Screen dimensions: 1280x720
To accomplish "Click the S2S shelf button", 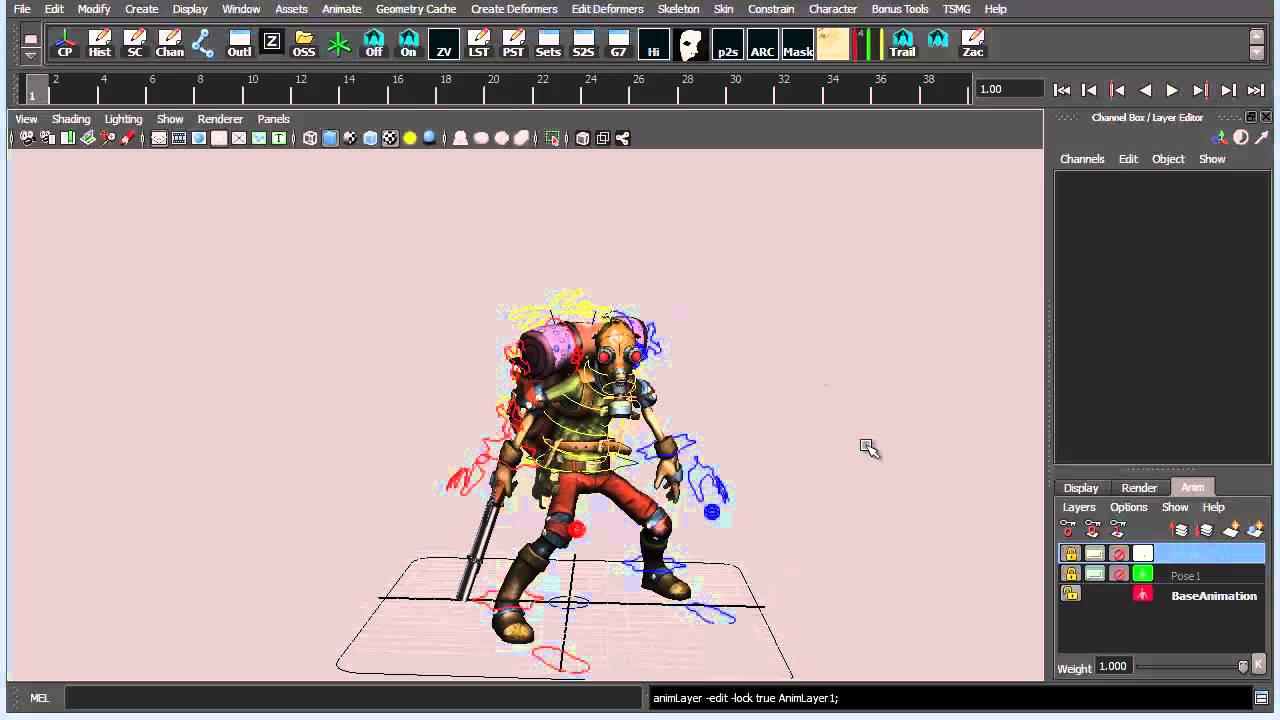I will [x=583, y=44].
